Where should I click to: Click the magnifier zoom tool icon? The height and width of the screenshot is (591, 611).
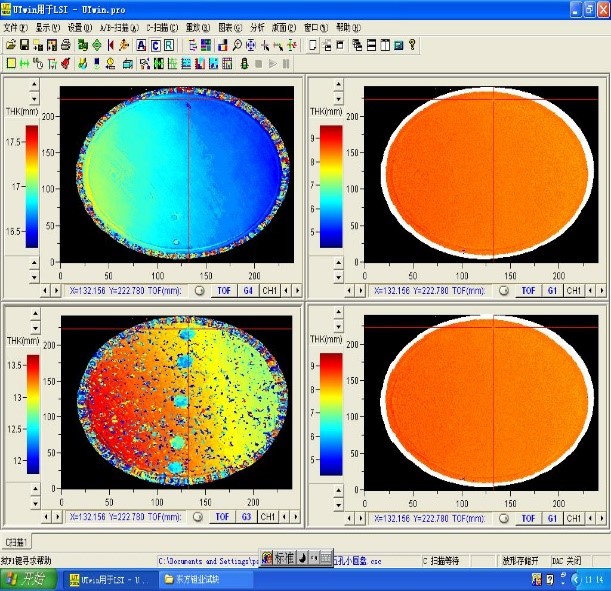coord(237,45)
